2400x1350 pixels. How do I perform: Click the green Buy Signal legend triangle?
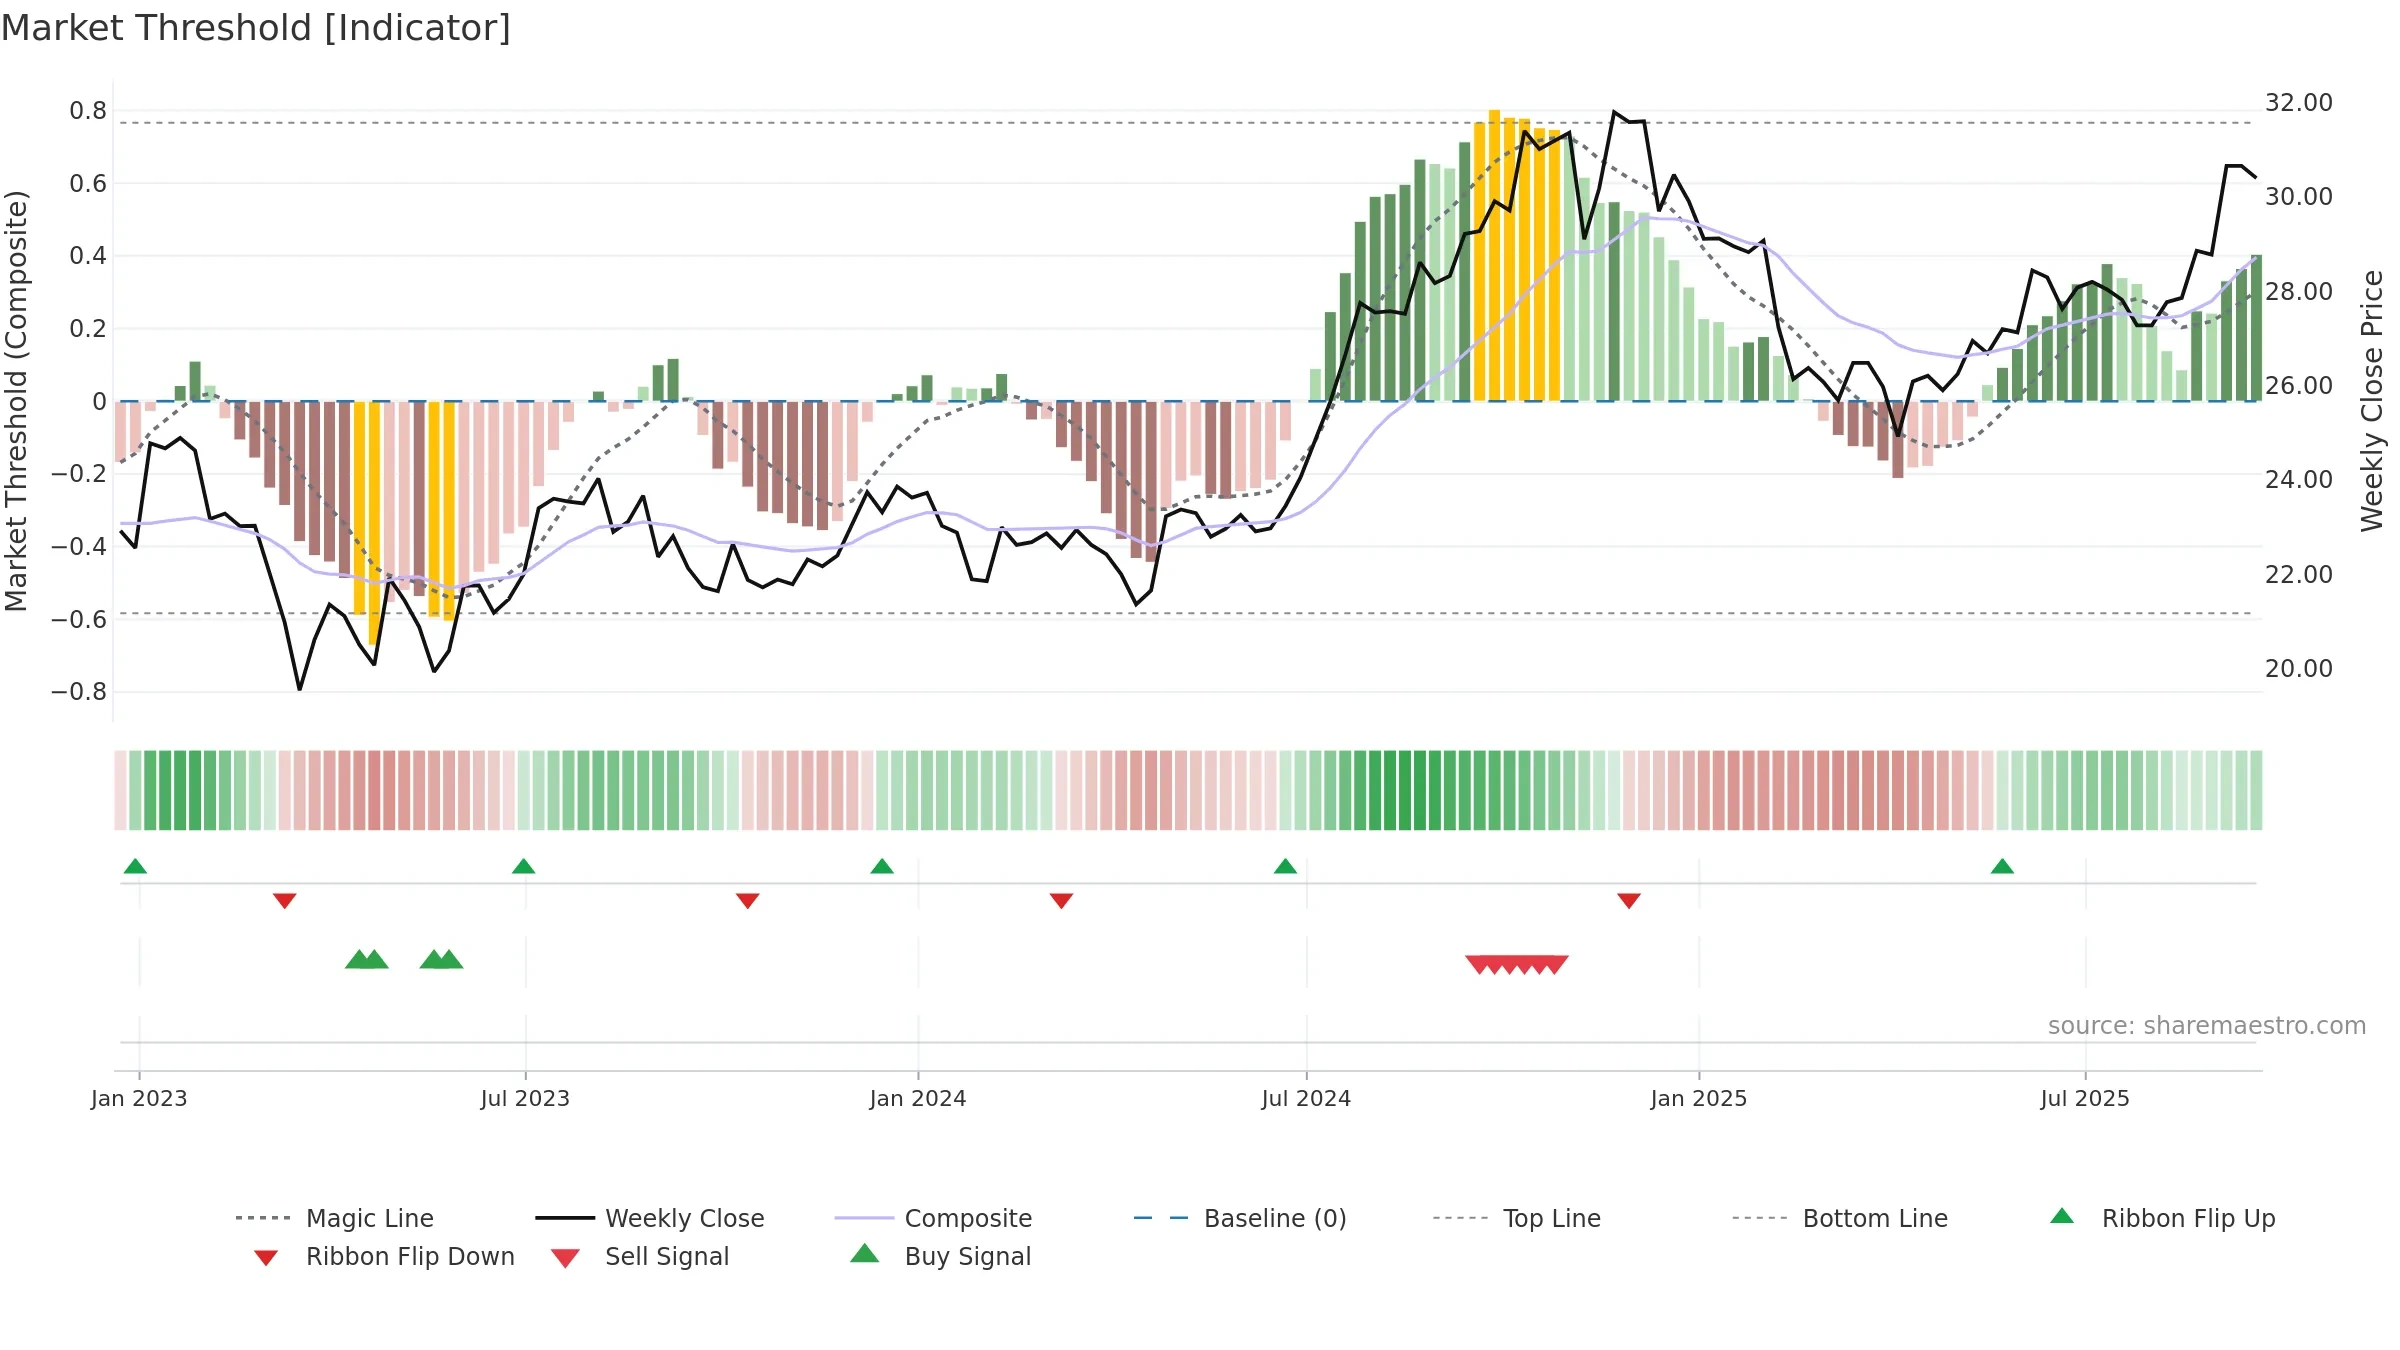865,1253
